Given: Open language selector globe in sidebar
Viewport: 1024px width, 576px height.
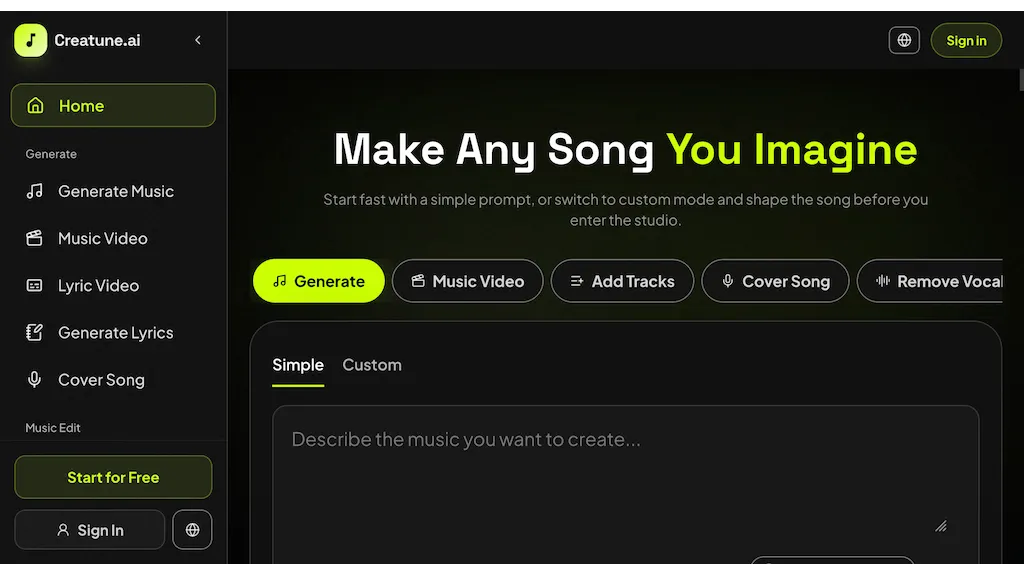Looking at the screenshot, I should pos(192,530).
